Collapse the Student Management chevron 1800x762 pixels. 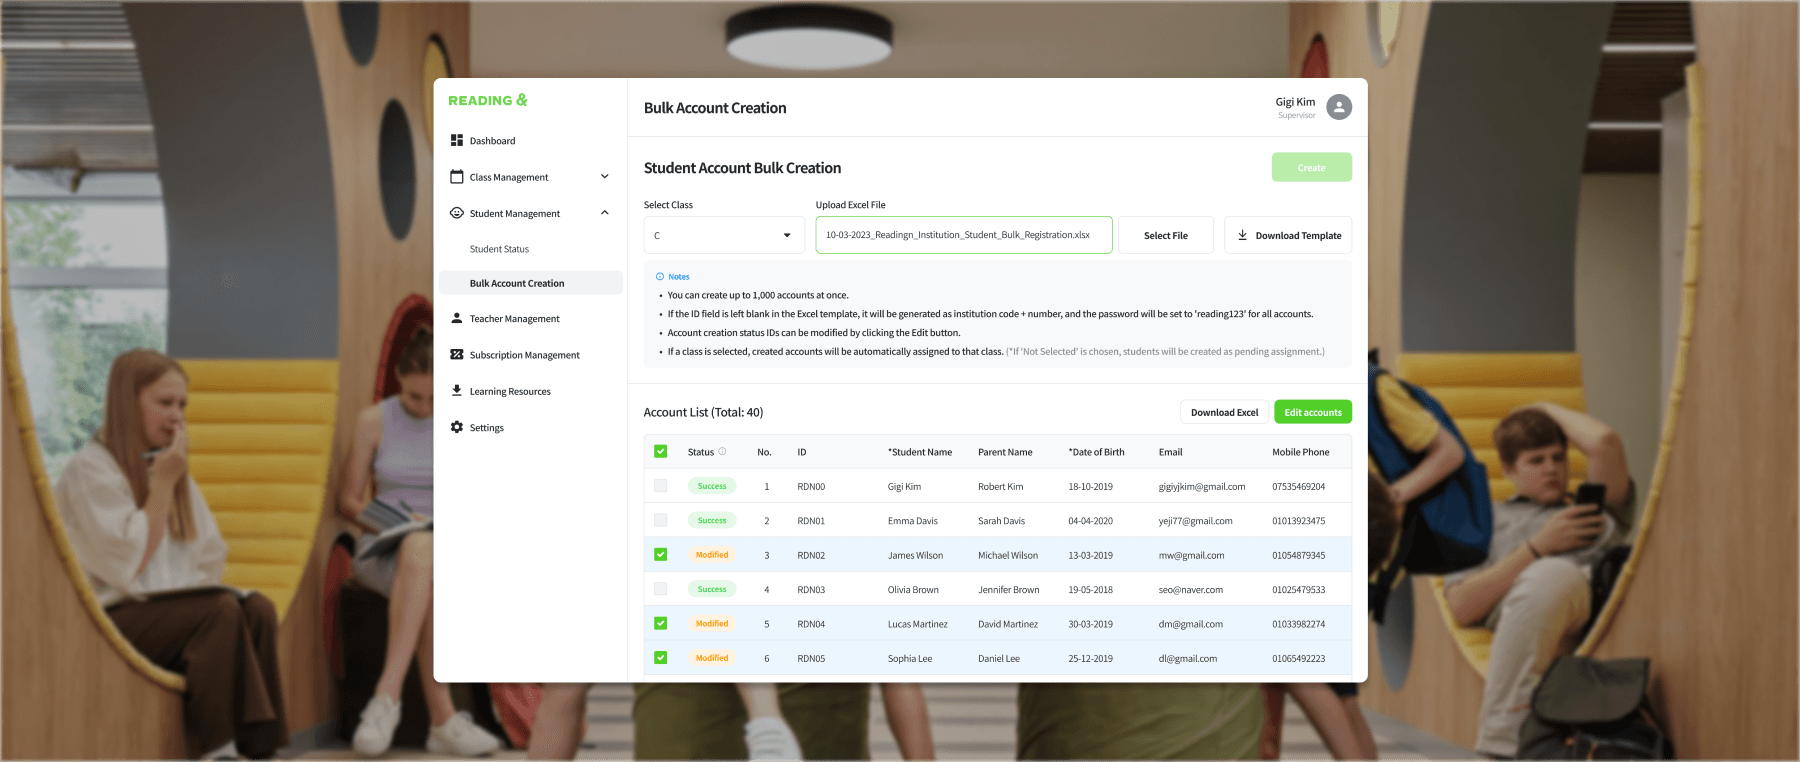(x=604, y=213)
